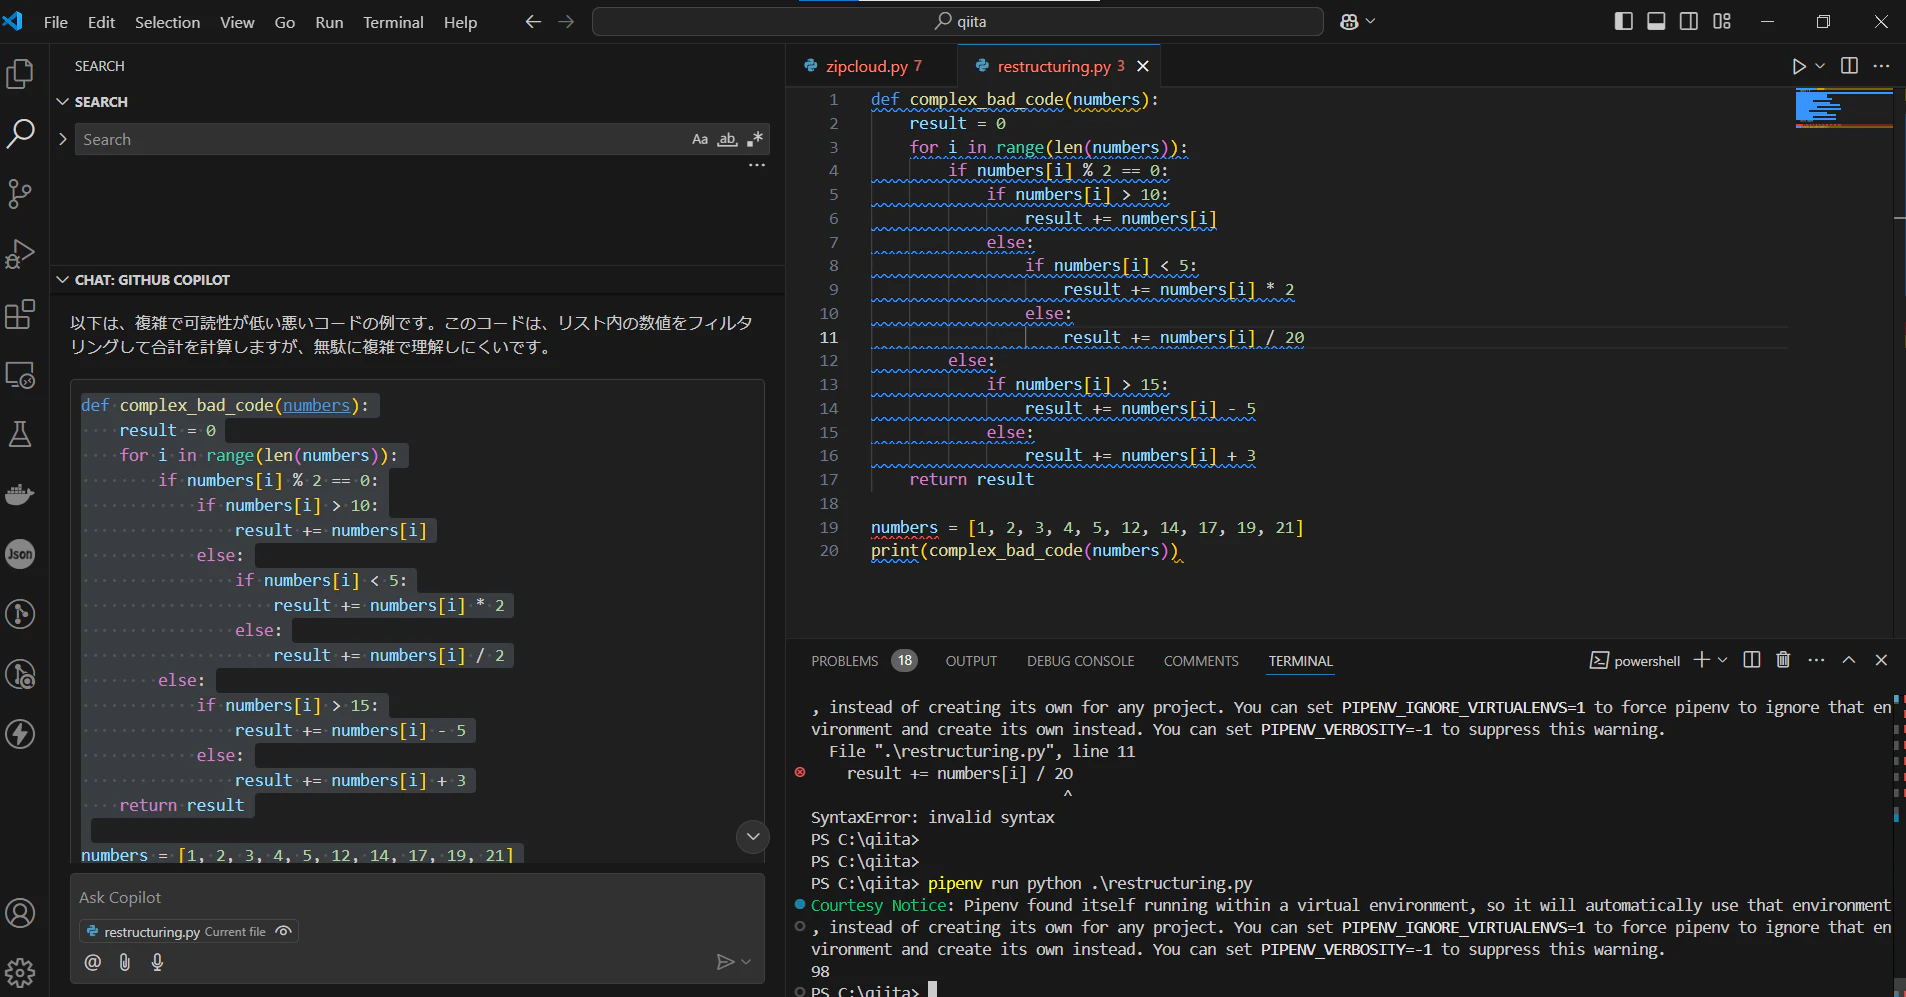Open Run and Debug view
The image size is (1906, 997).
[x=20, y=254]
